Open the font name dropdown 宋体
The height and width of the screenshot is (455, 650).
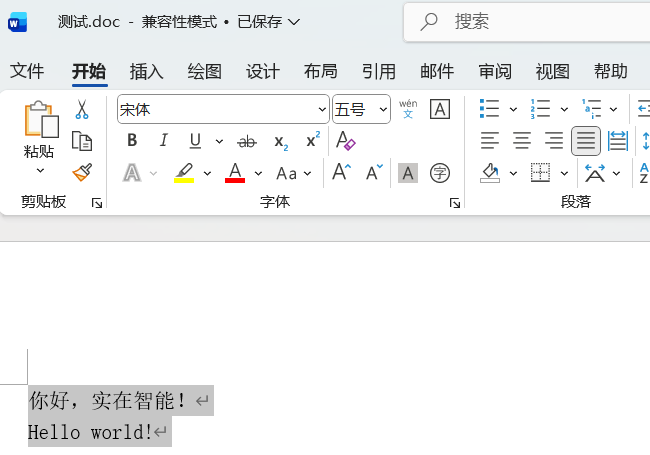[322, 109]
